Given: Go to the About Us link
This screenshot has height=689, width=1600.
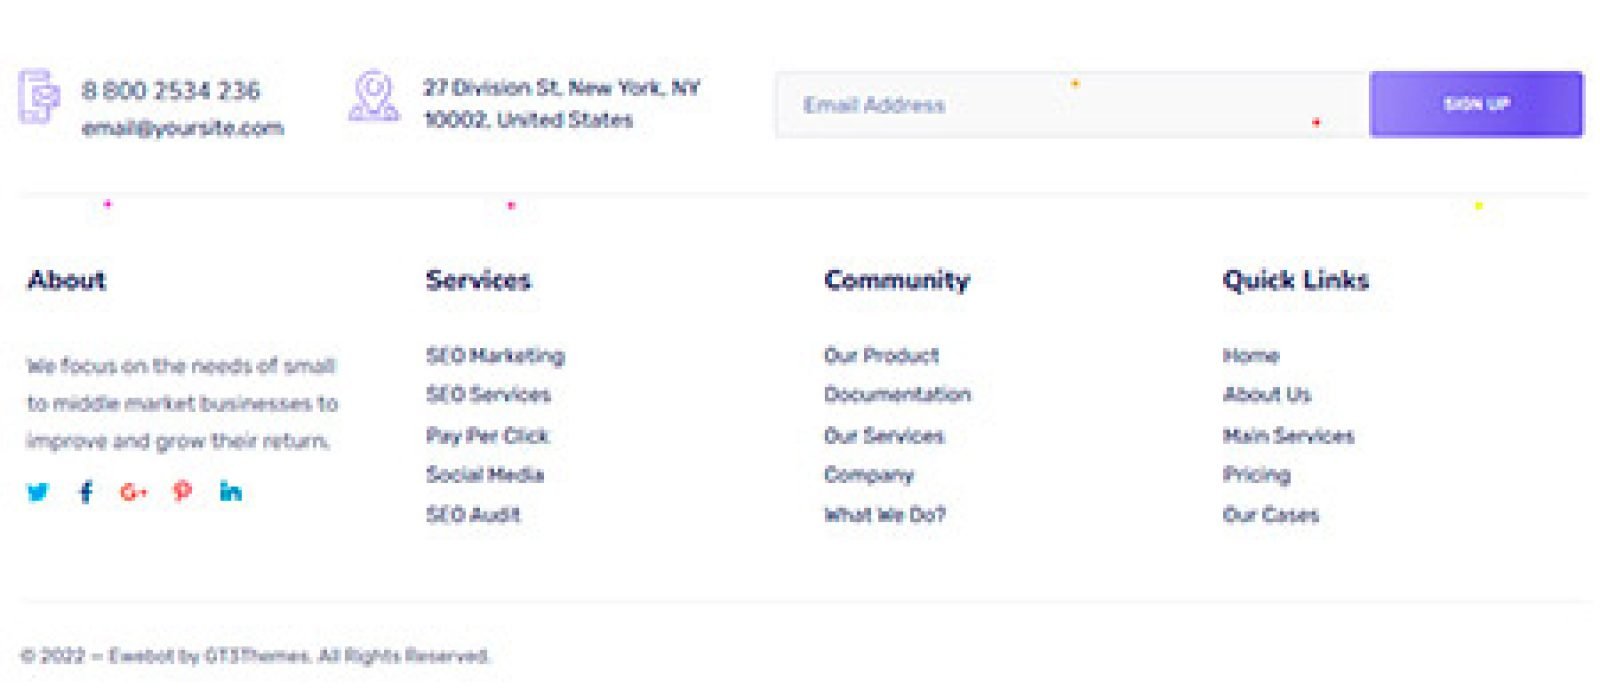Looking at the screenshot, I should pos(1266,394).
